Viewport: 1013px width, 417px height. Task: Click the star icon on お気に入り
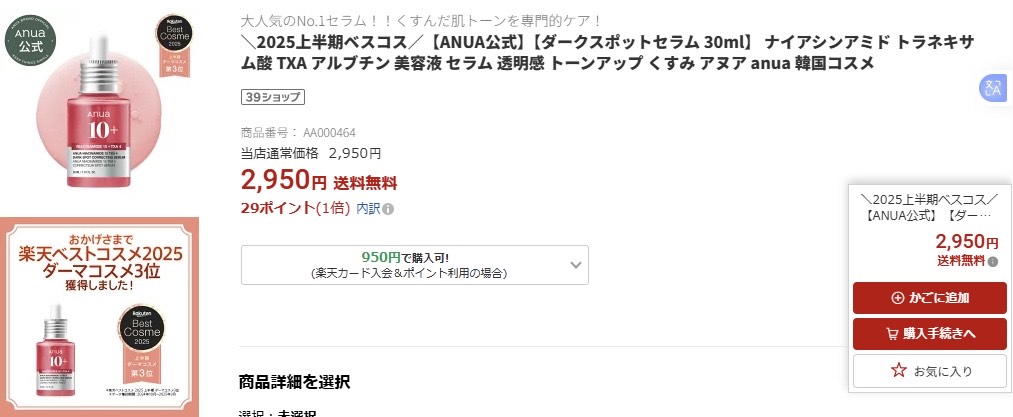pyautogui.click(x=898, y=370)
